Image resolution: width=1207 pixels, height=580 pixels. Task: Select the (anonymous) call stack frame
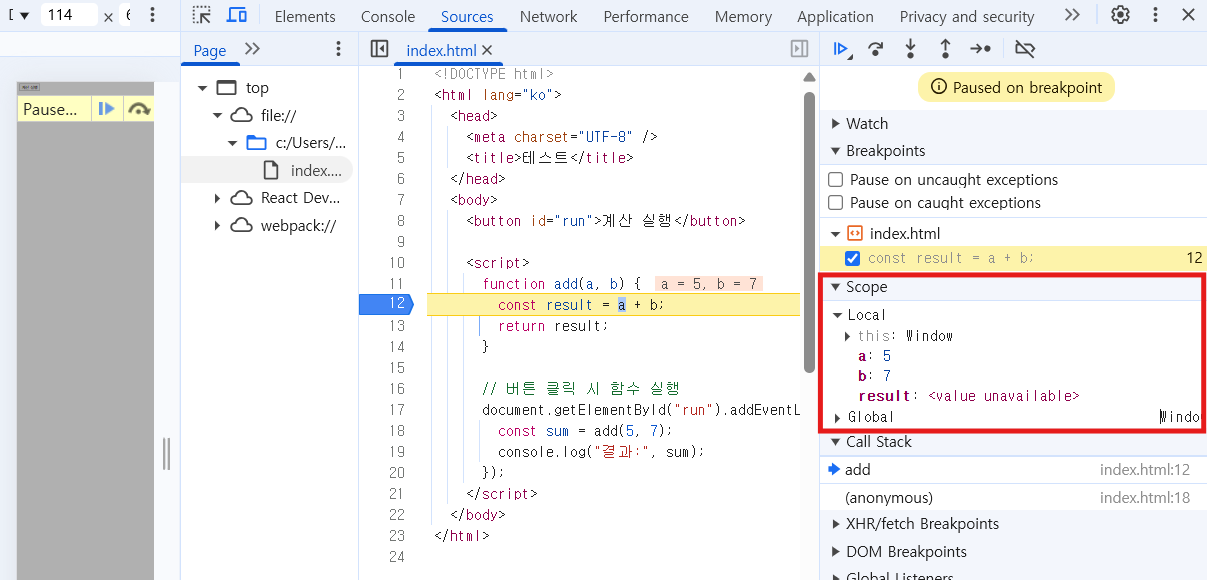[x=1013, y=498]
